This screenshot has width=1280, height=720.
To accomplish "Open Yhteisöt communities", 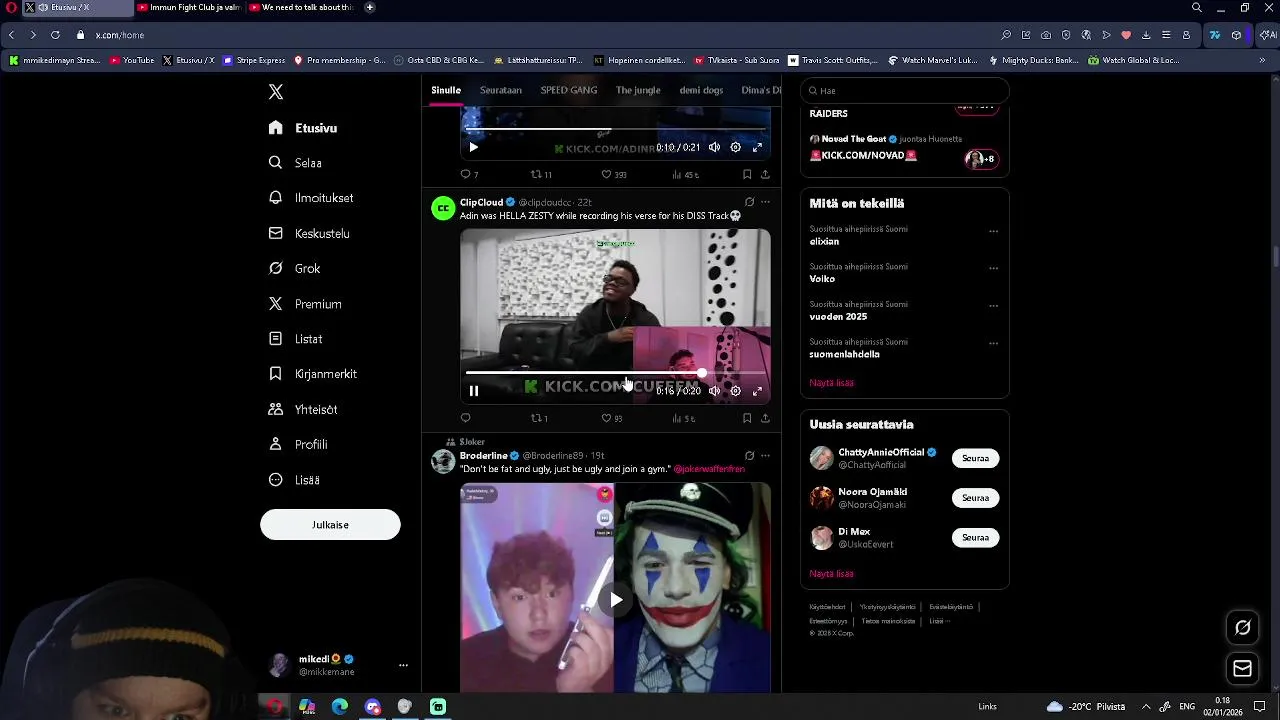I will pyautogui.click(x=303, y=409).
